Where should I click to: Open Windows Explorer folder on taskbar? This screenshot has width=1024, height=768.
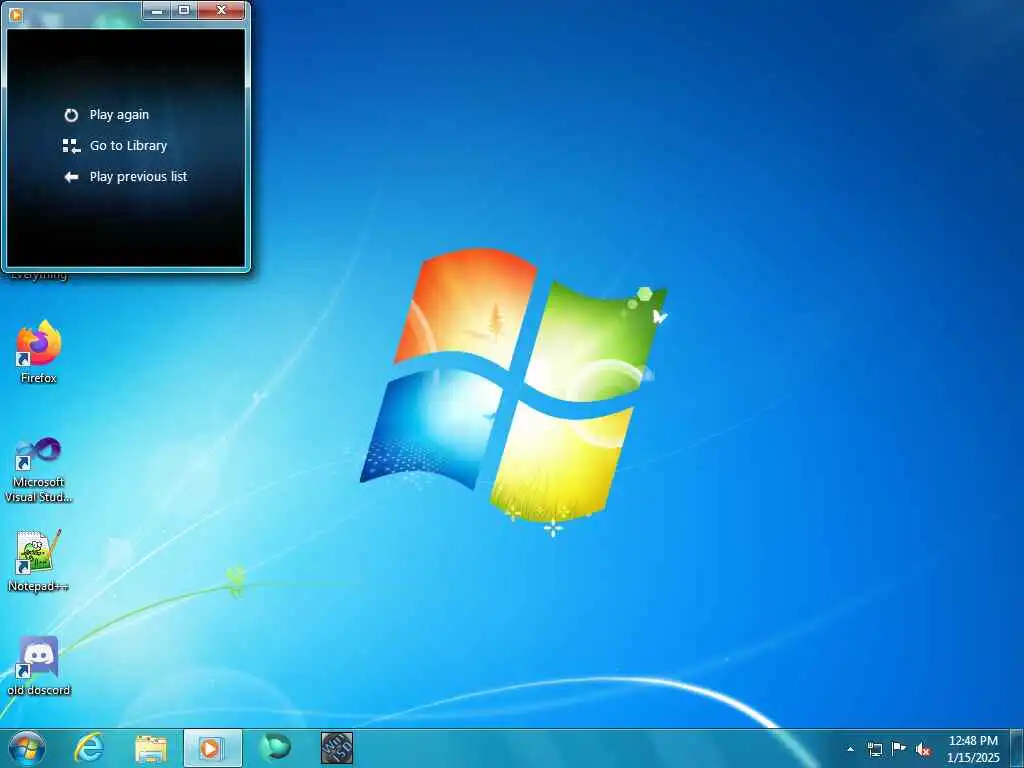(151, 748)
